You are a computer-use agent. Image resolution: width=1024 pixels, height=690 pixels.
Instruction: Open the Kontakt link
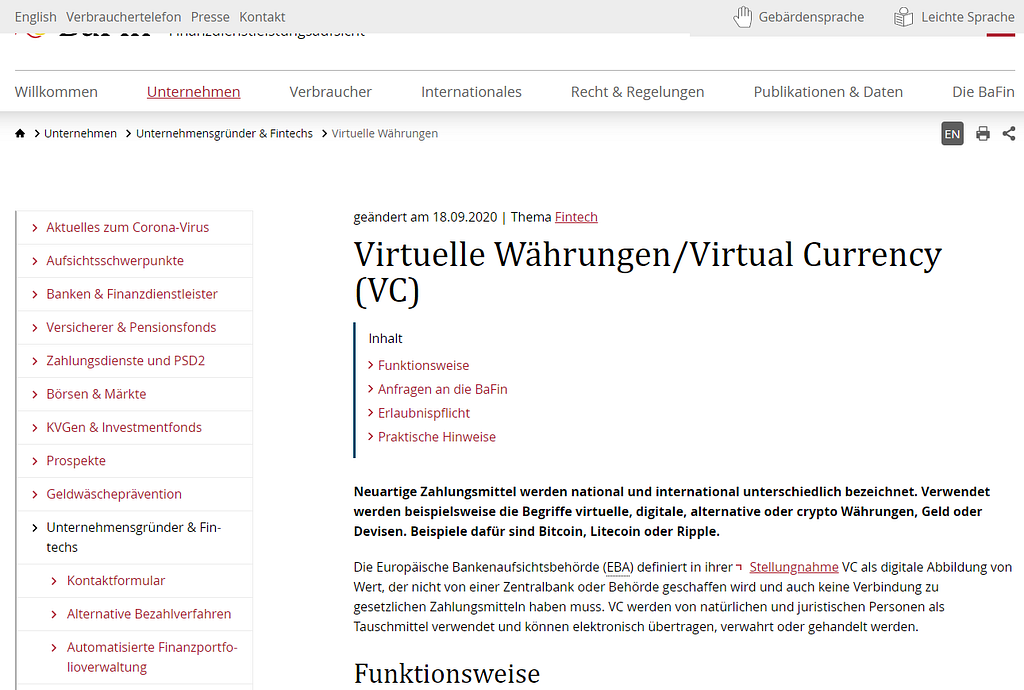click(x=262, y=17)
